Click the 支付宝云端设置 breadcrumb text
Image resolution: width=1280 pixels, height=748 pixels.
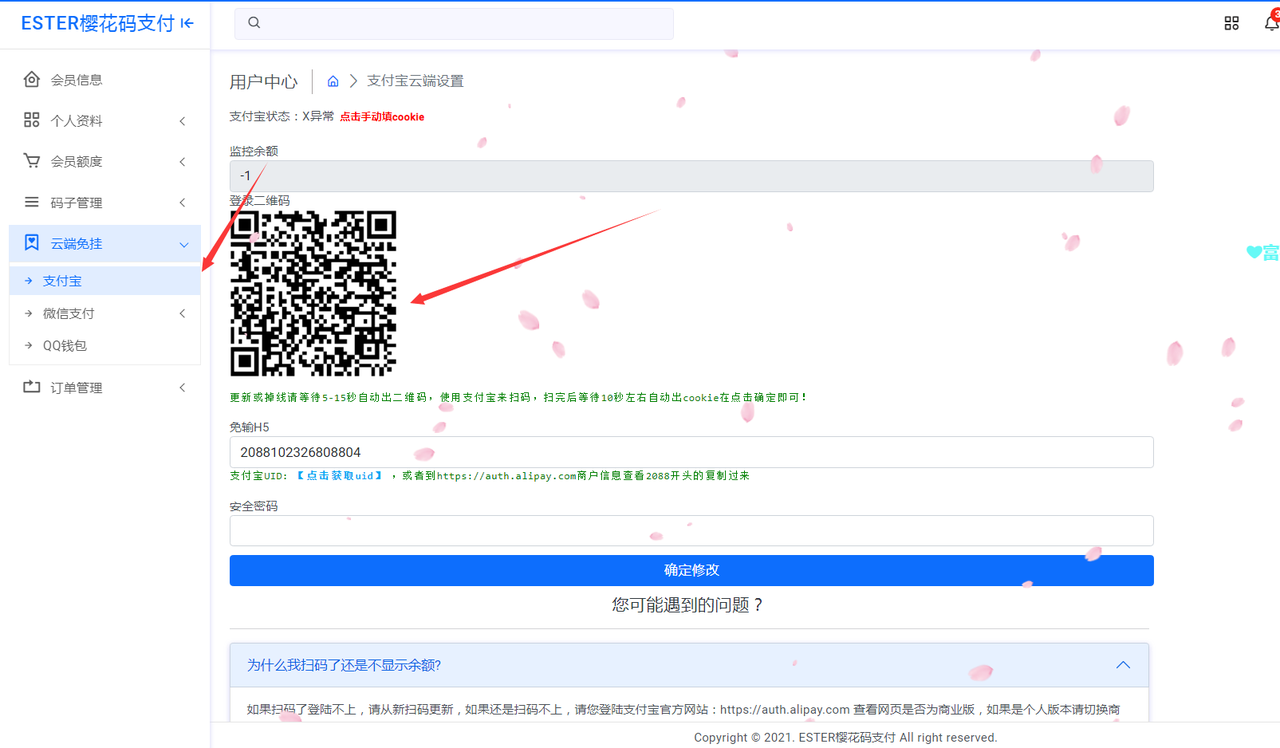click(415, 81)
